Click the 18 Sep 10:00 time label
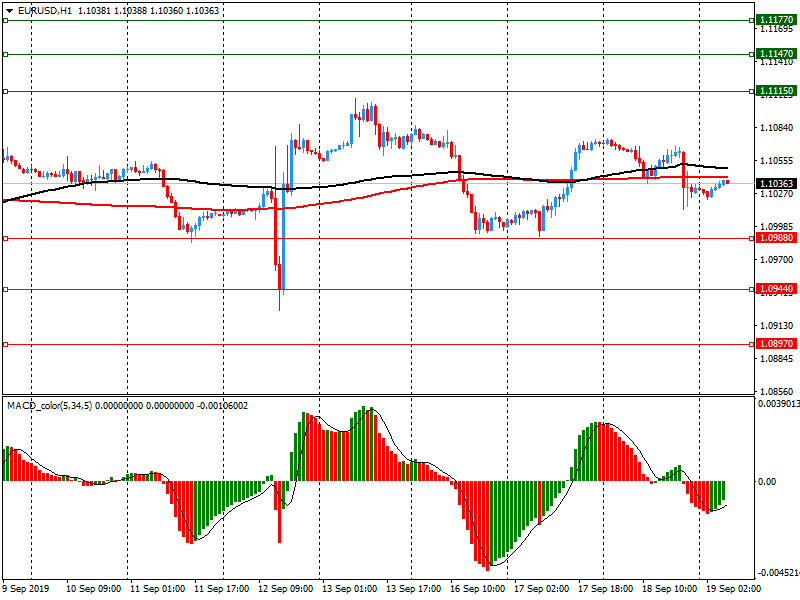This screenshot has width=800, height=600. pos(670,589)
